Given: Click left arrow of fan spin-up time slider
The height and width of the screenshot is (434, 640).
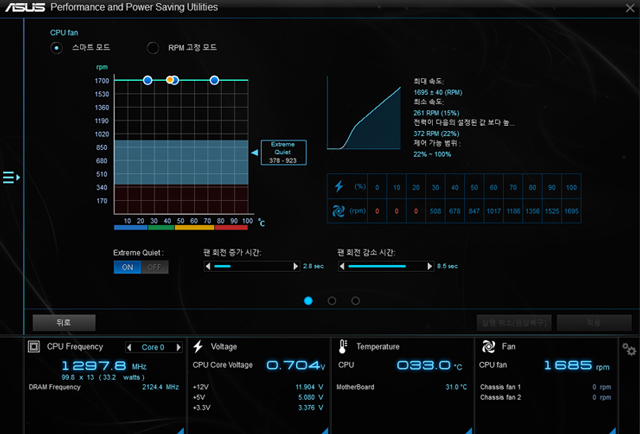Looking at the screenshot, I should 208,266.
